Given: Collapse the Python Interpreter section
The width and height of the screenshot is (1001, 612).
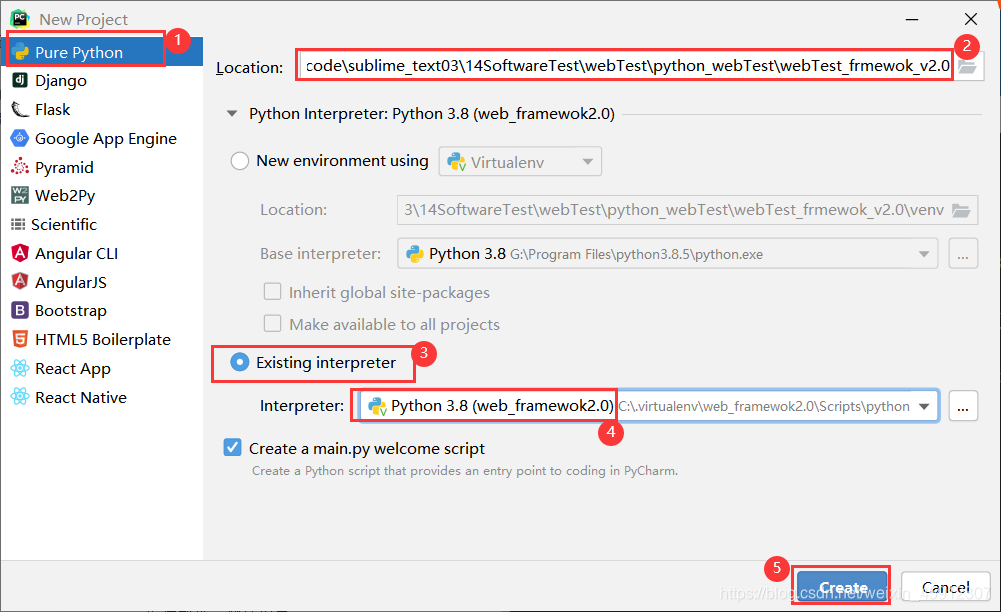Looking at the screenshot, I should (x=232, y=114).
